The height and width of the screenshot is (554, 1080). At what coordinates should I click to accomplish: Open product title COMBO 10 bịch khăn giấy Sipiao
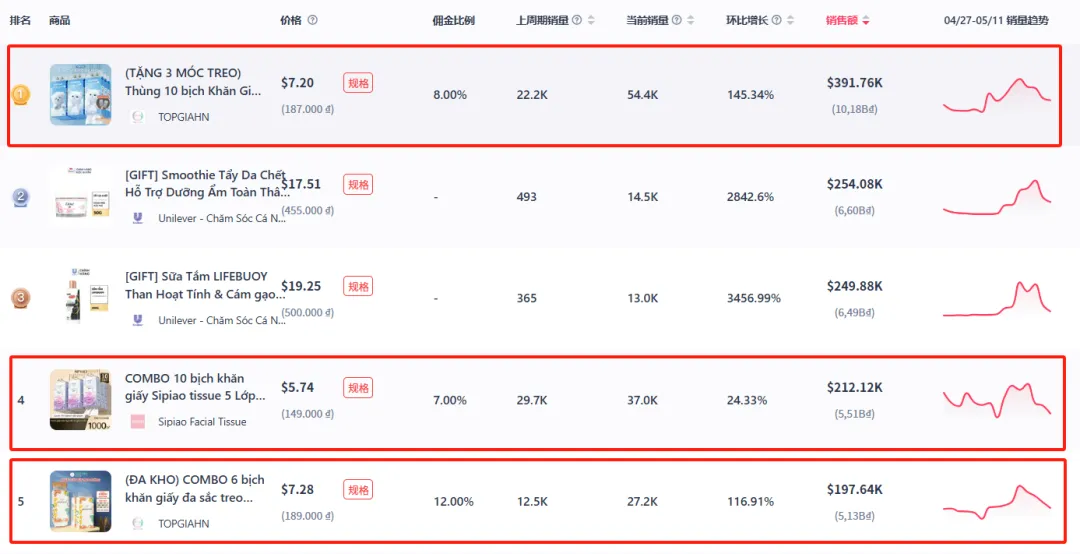(x=195, y=387)
